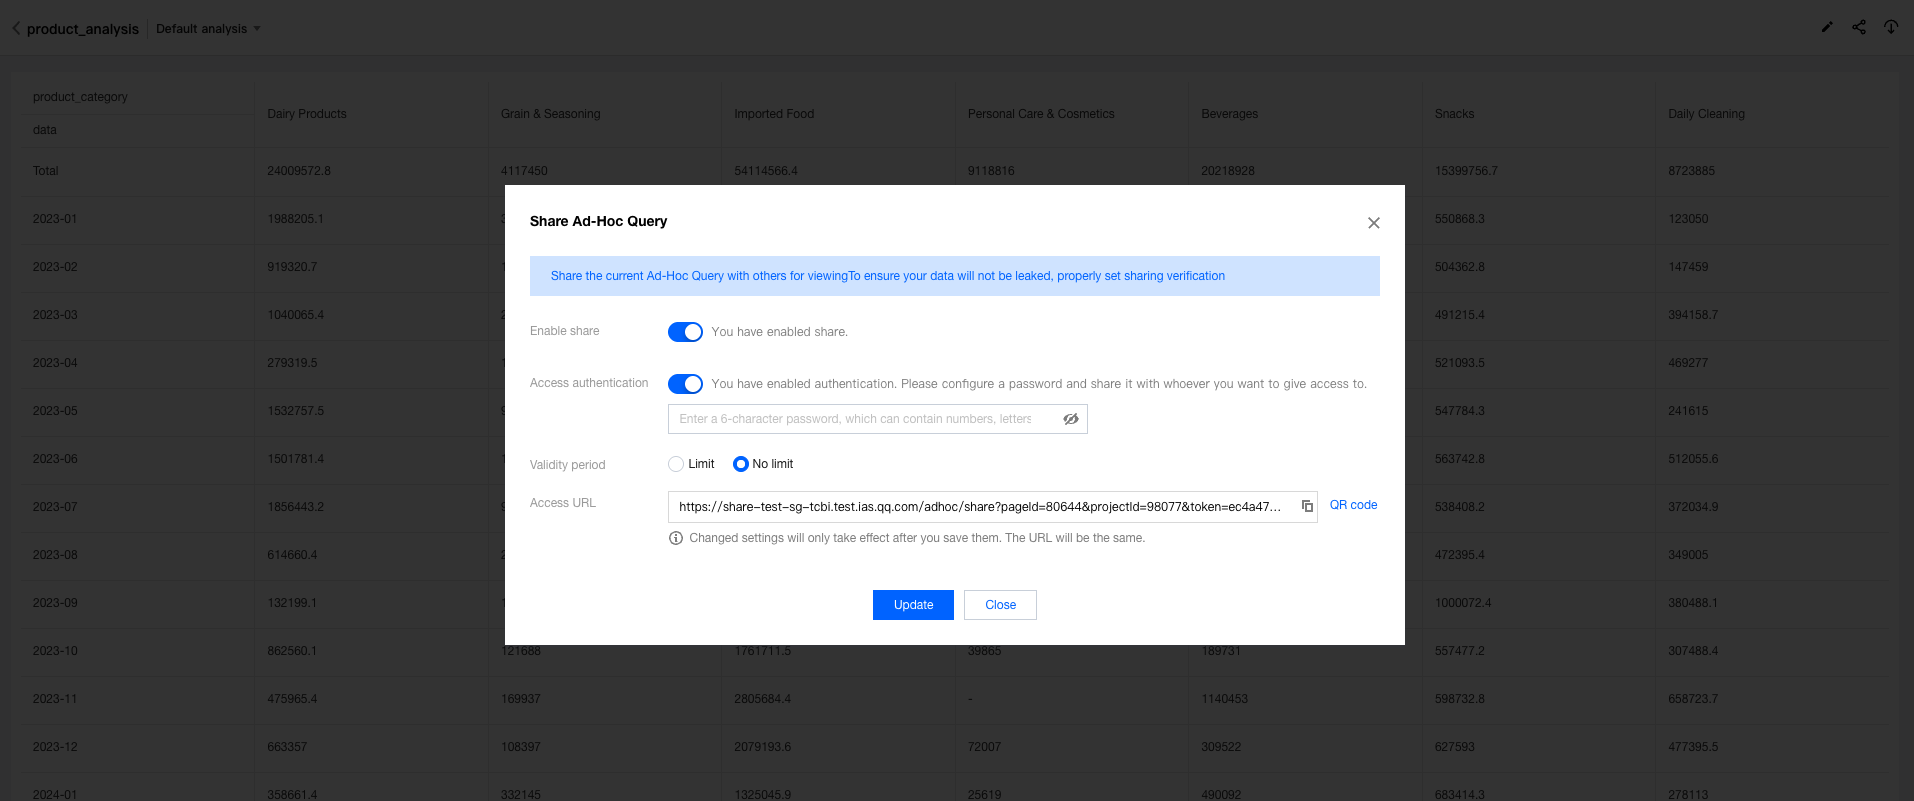Click the share icon in top bar
1914x801 pixels.
pos(1859,28)
